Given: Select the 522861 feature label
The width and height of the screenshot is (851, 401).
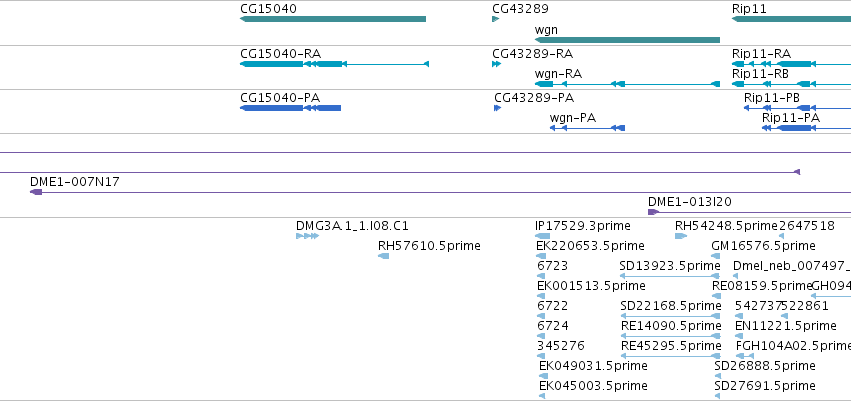Looking at the screenshot, I should coord(805,306).
